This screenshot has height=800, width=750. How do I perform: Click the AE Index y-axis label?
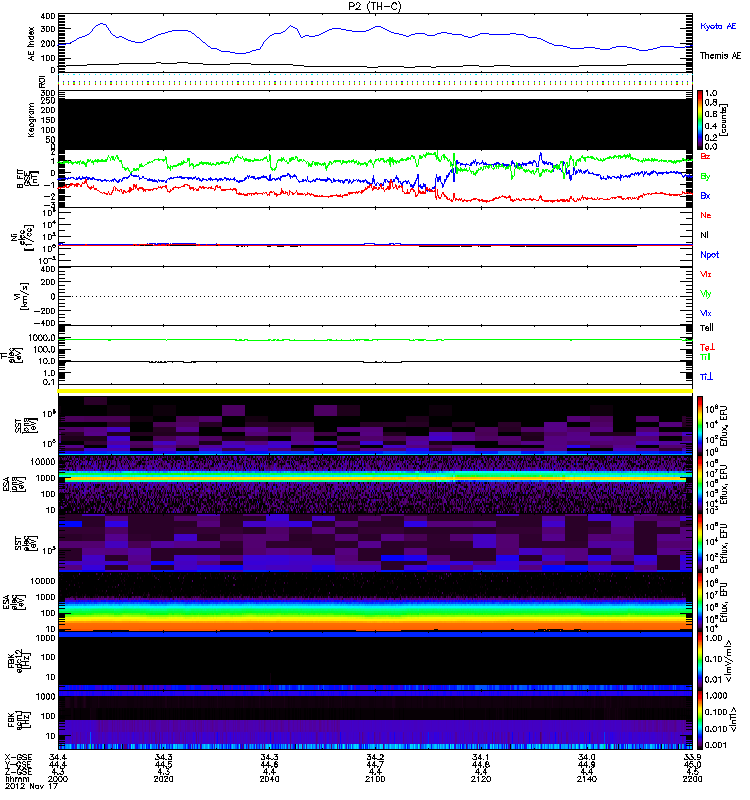(29, 42)
